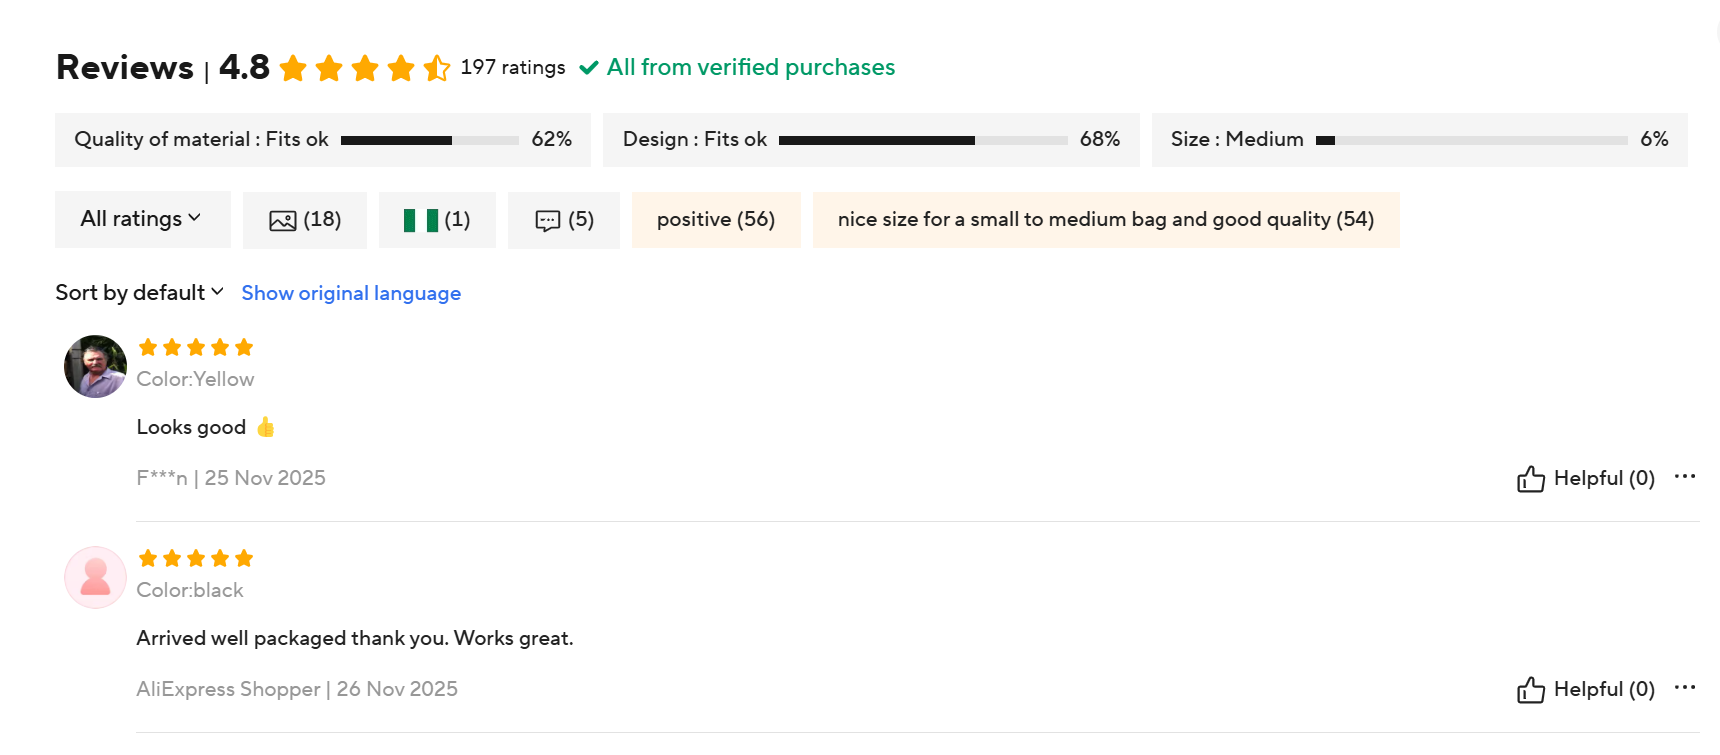
Task: Filter reviews with additional comments (5)
Action: [564, 220]
